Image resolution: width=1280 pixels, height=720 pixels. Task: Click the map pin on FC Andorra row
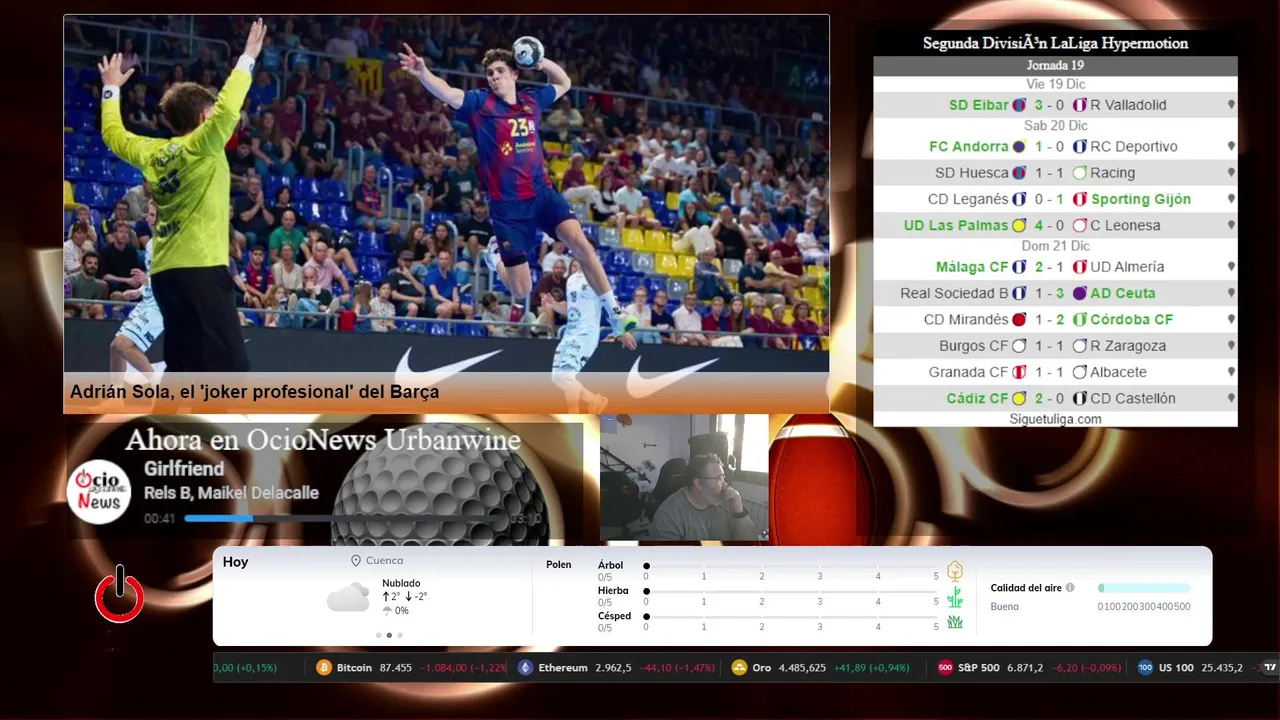(1231, 146)
